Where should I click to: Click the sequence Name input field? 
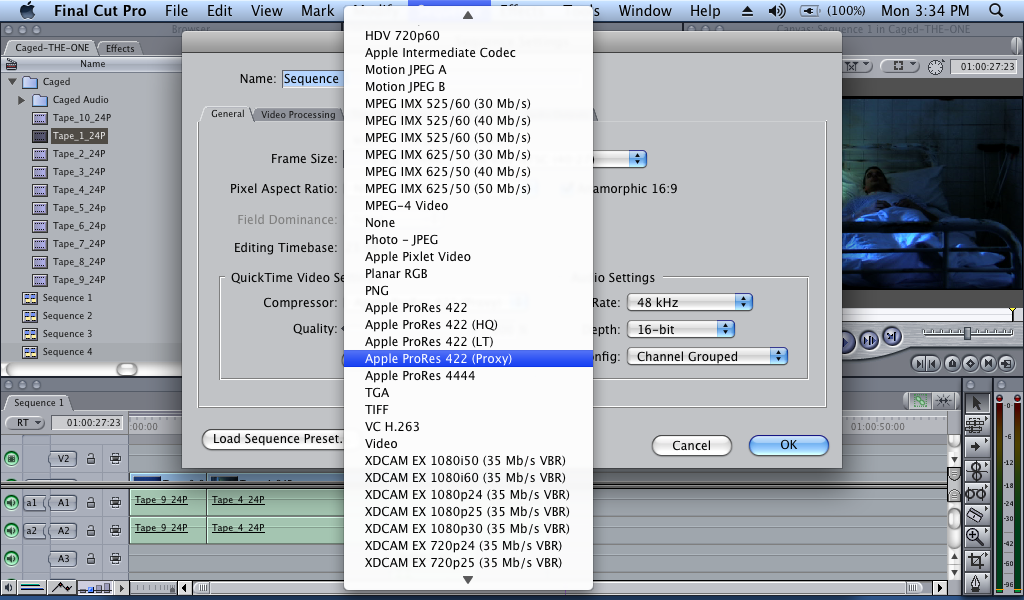click(313, 79)
